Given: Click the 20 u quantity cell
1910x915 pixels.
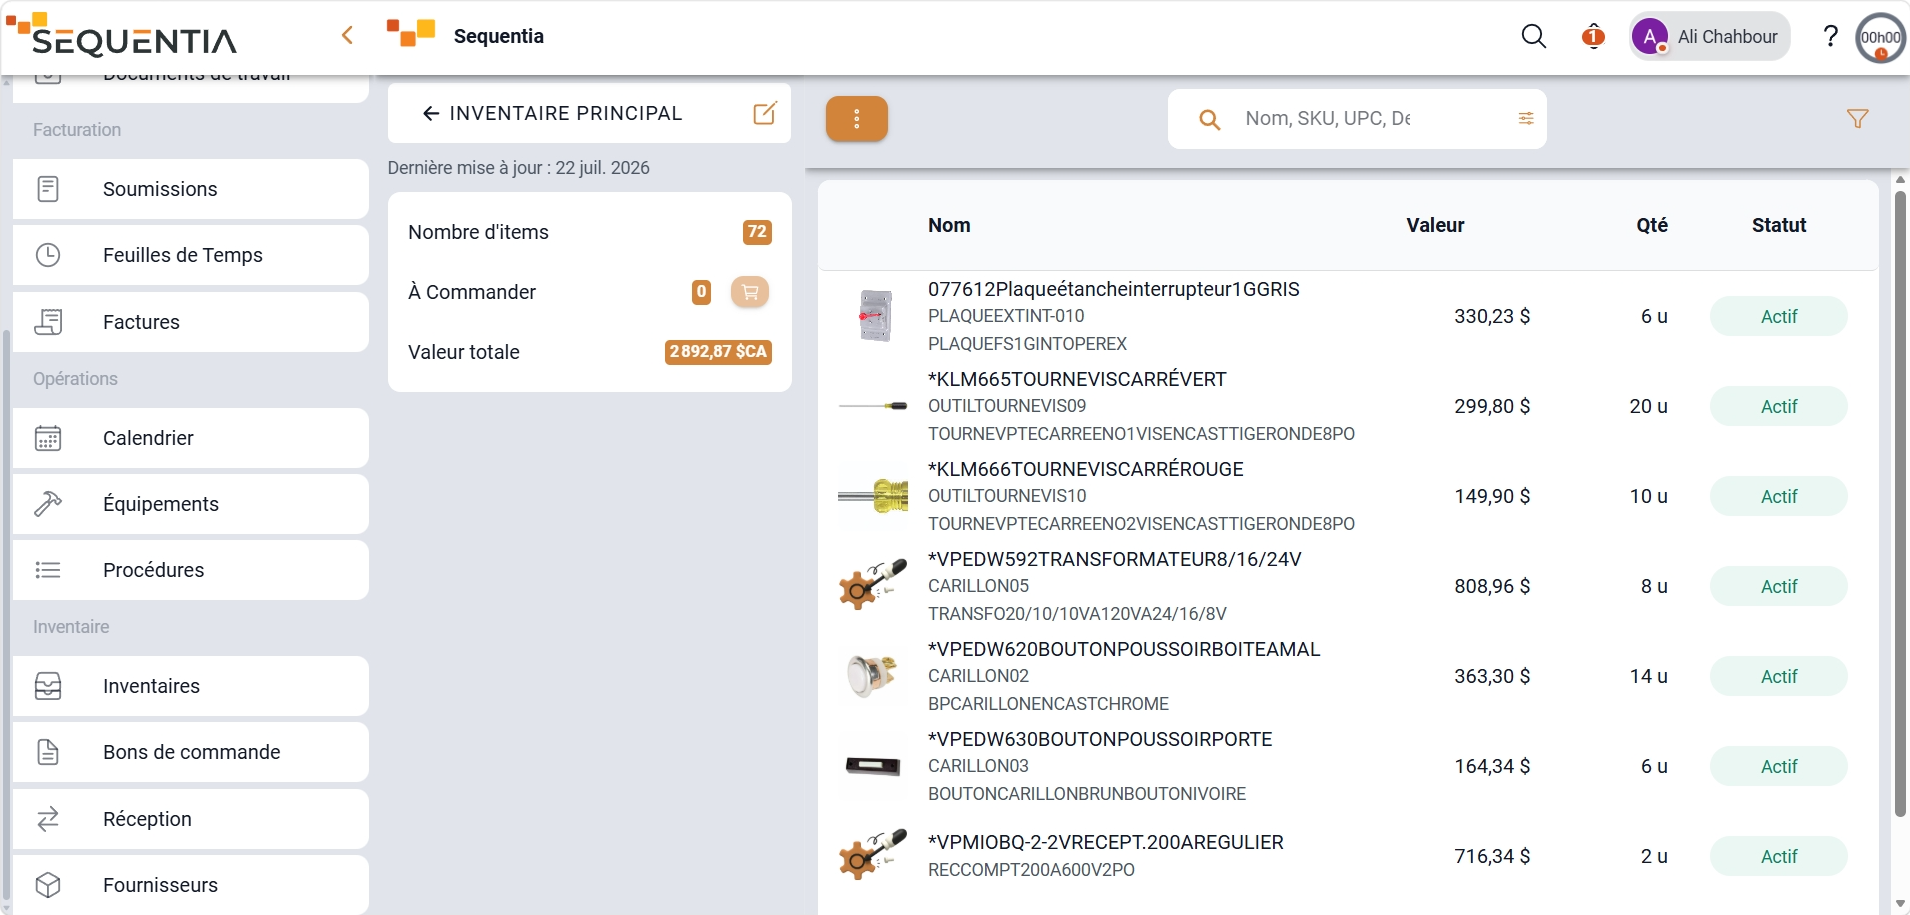Looking at the screenshot, I should coord(1648,407).
